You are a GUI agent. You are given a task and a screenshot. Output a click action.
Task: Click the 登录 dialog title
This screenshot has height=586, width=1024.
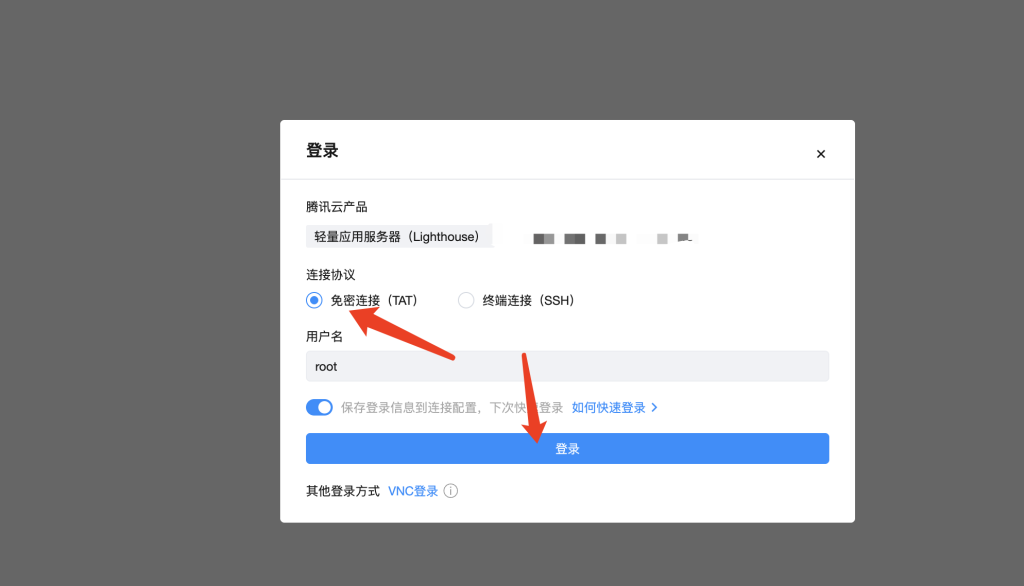tap(322, 151)
